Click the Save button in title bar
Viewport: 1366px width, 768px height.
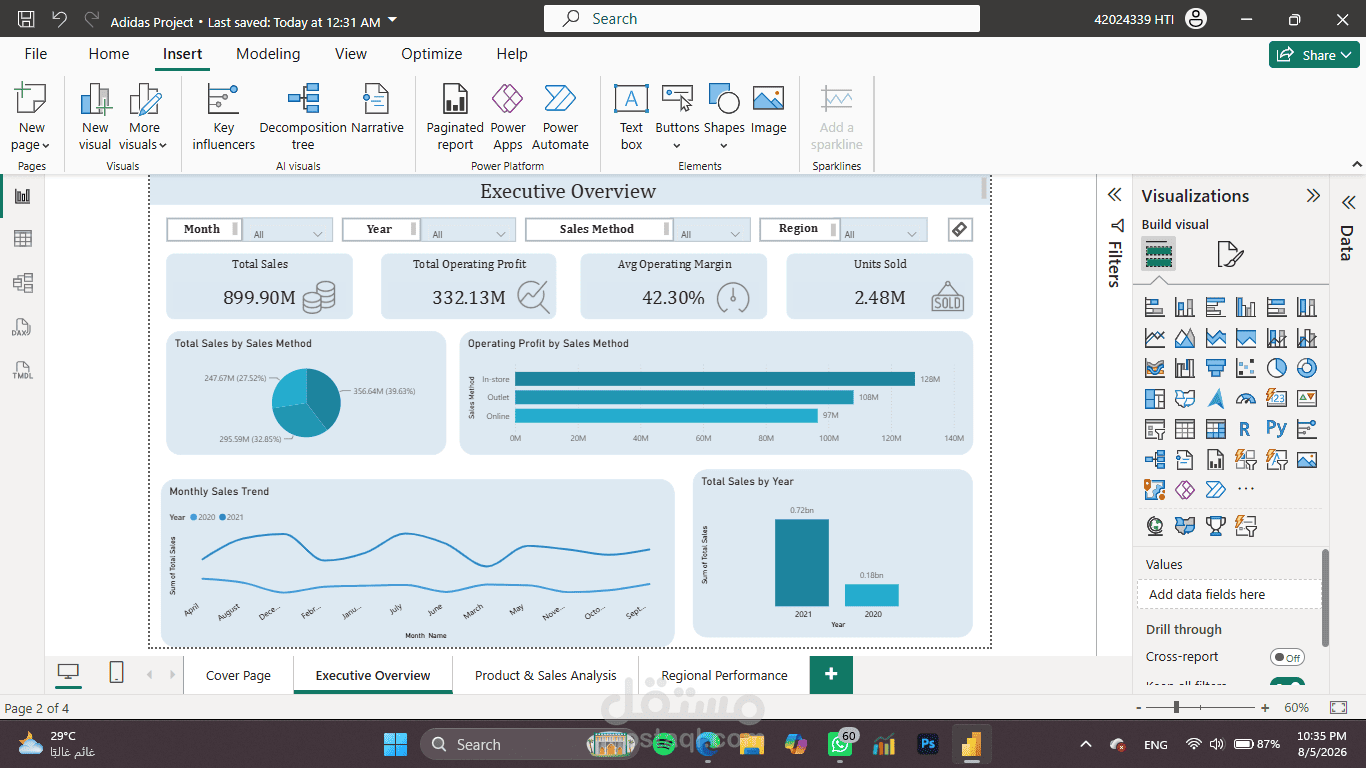tap(26, 20)
